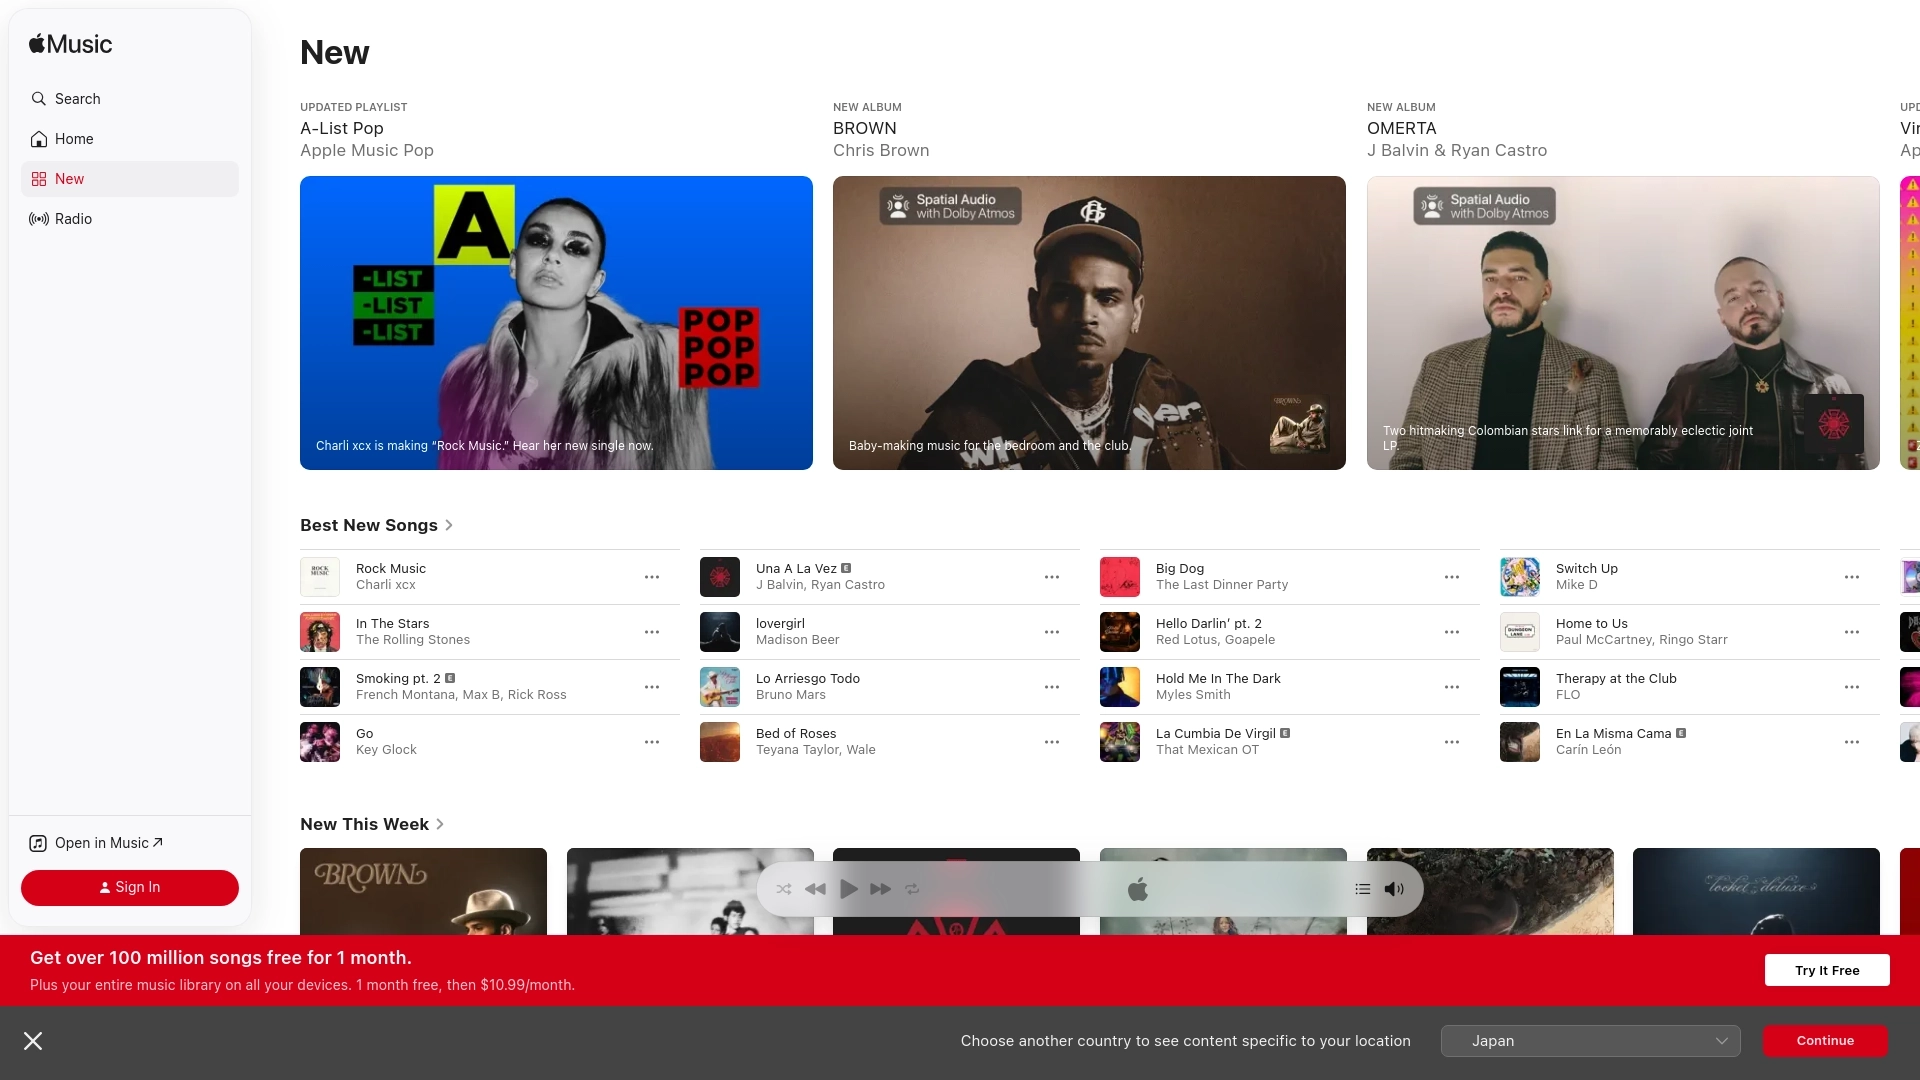Dismiss the country banner with X
Image resolution: width=1920 pixels, height=1080 pixels.
[33, 1041]
